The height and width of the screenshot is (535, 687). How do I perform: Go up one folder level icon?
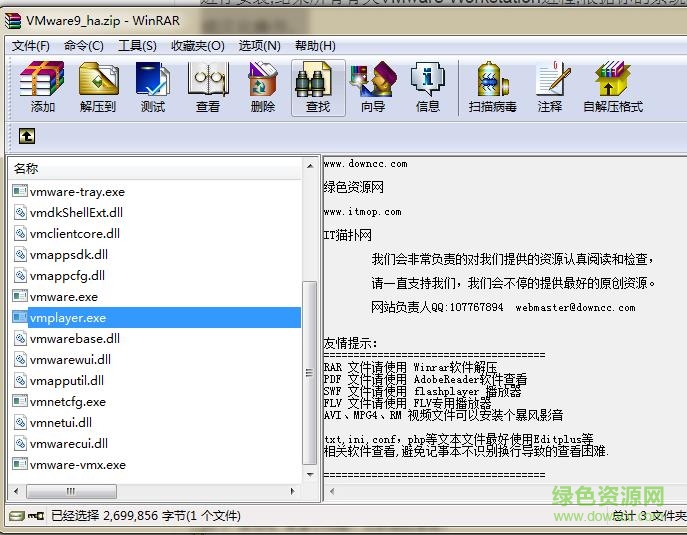point(27,136)
